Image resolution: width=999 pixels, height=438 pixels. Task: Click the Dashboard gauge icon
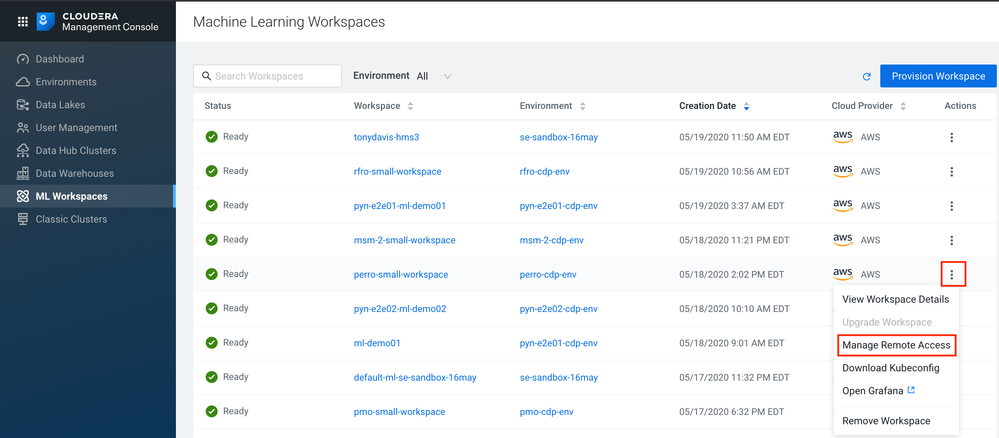point(23,59)
